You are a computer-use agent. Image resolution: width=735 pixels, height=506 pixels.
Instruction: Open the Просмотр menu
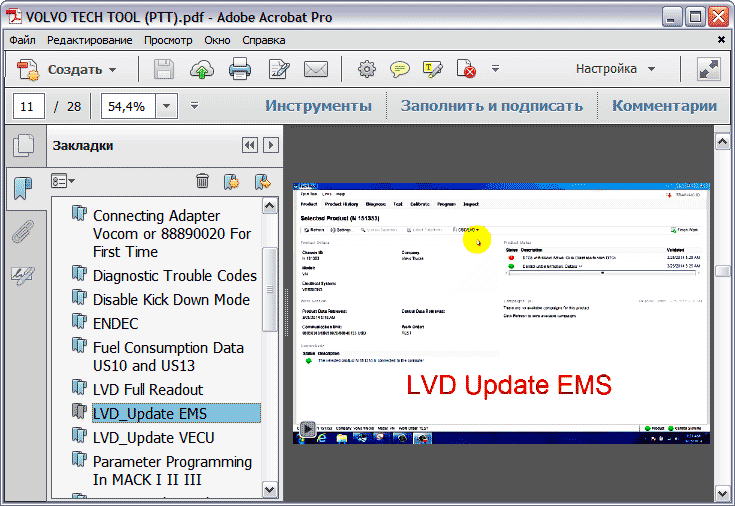coord(167,40)
